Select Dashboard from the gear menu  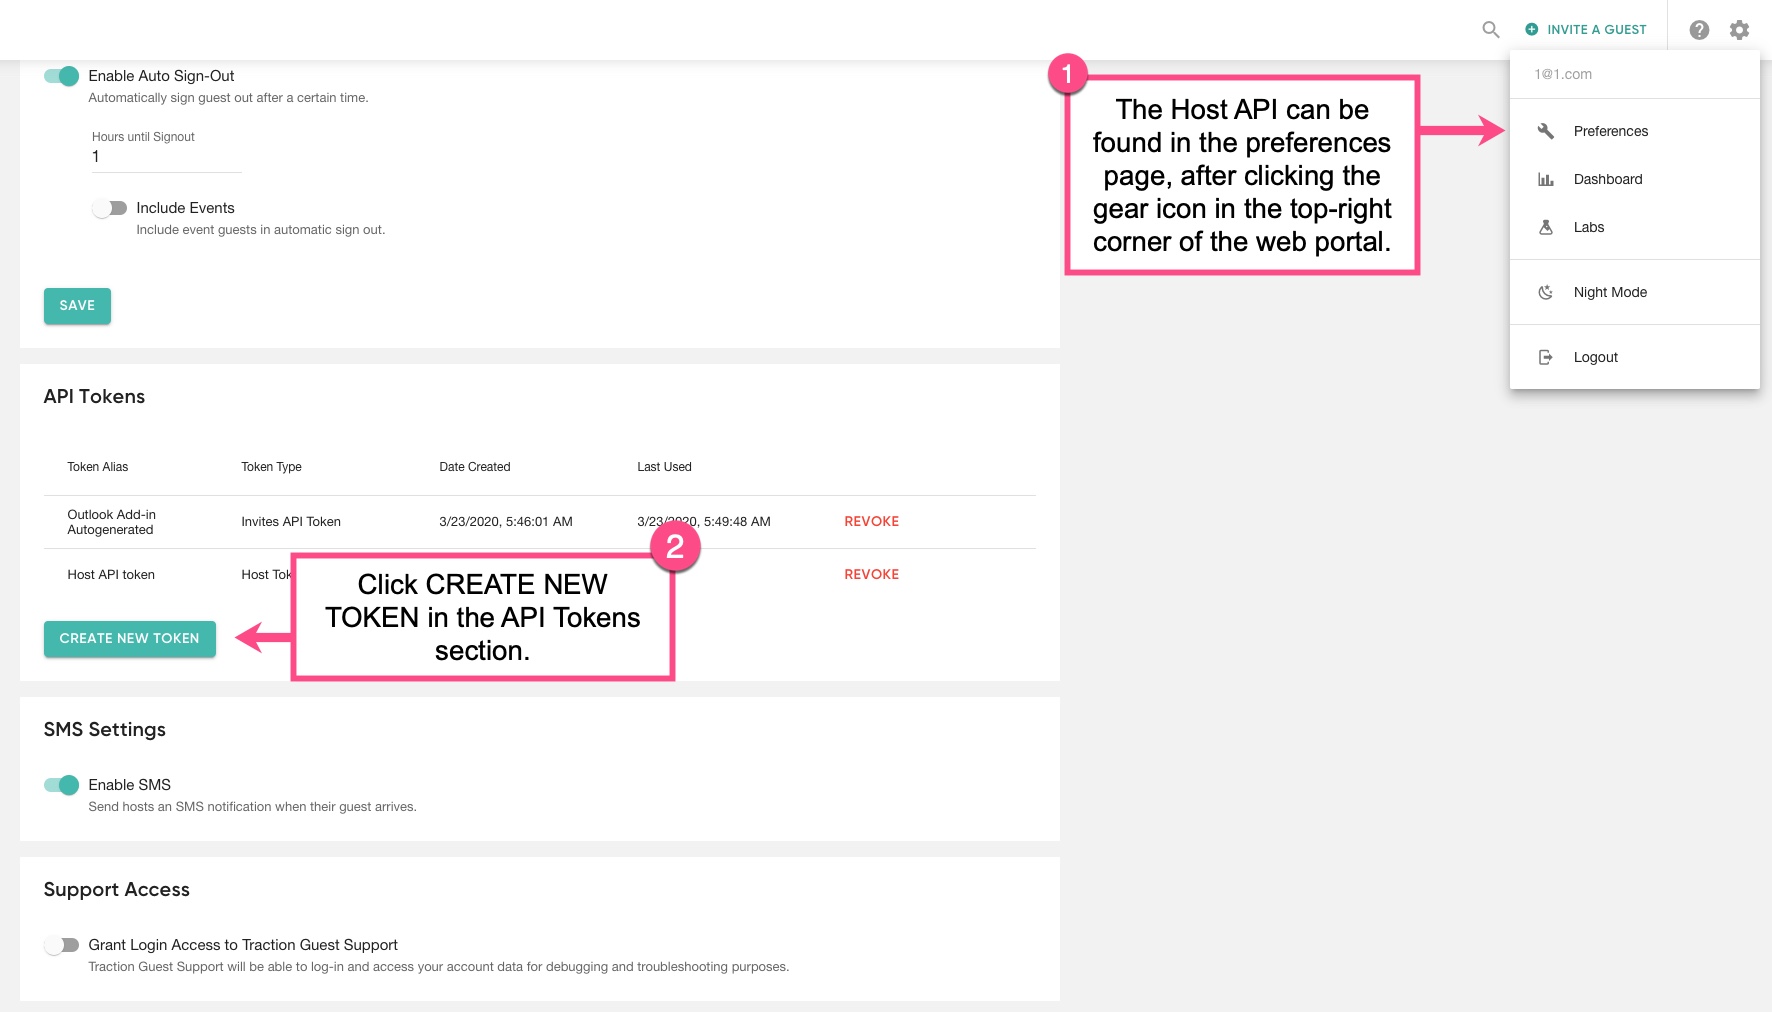[1607, 179]
